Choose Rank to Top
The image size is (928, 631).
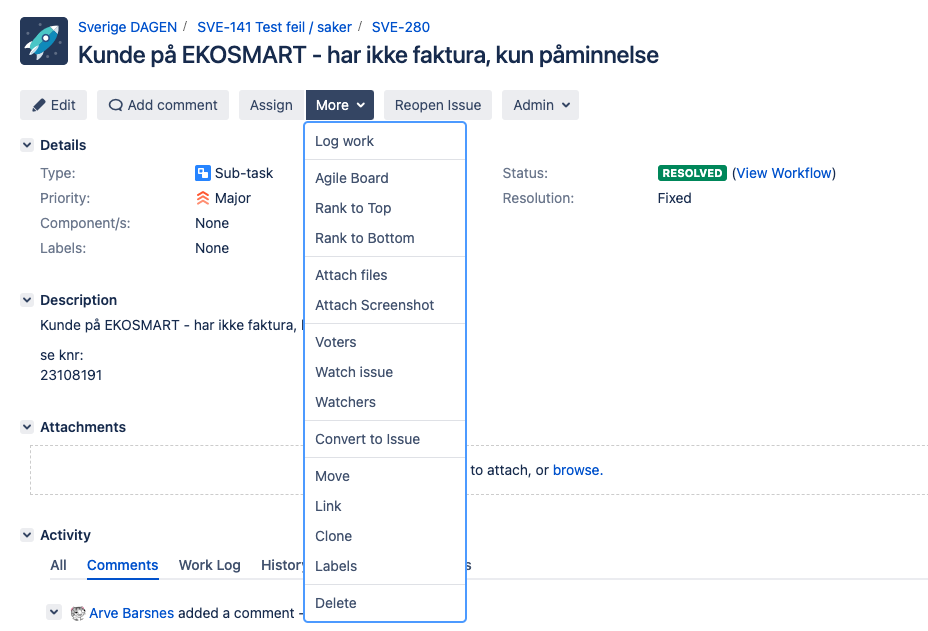385,208
